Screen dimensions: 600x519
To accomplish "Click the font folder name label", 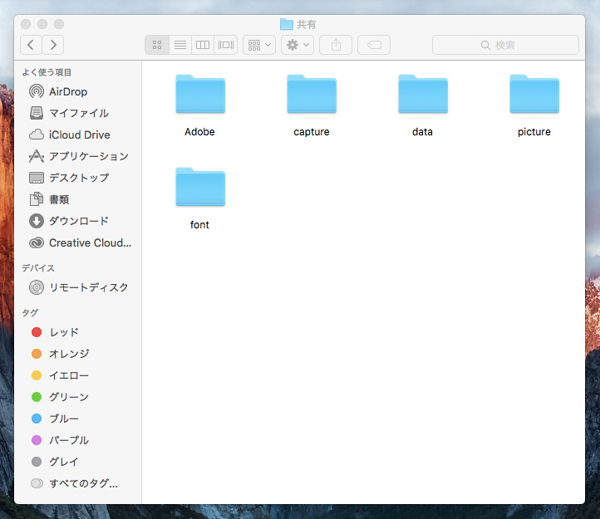I will (x=200, y=225).
